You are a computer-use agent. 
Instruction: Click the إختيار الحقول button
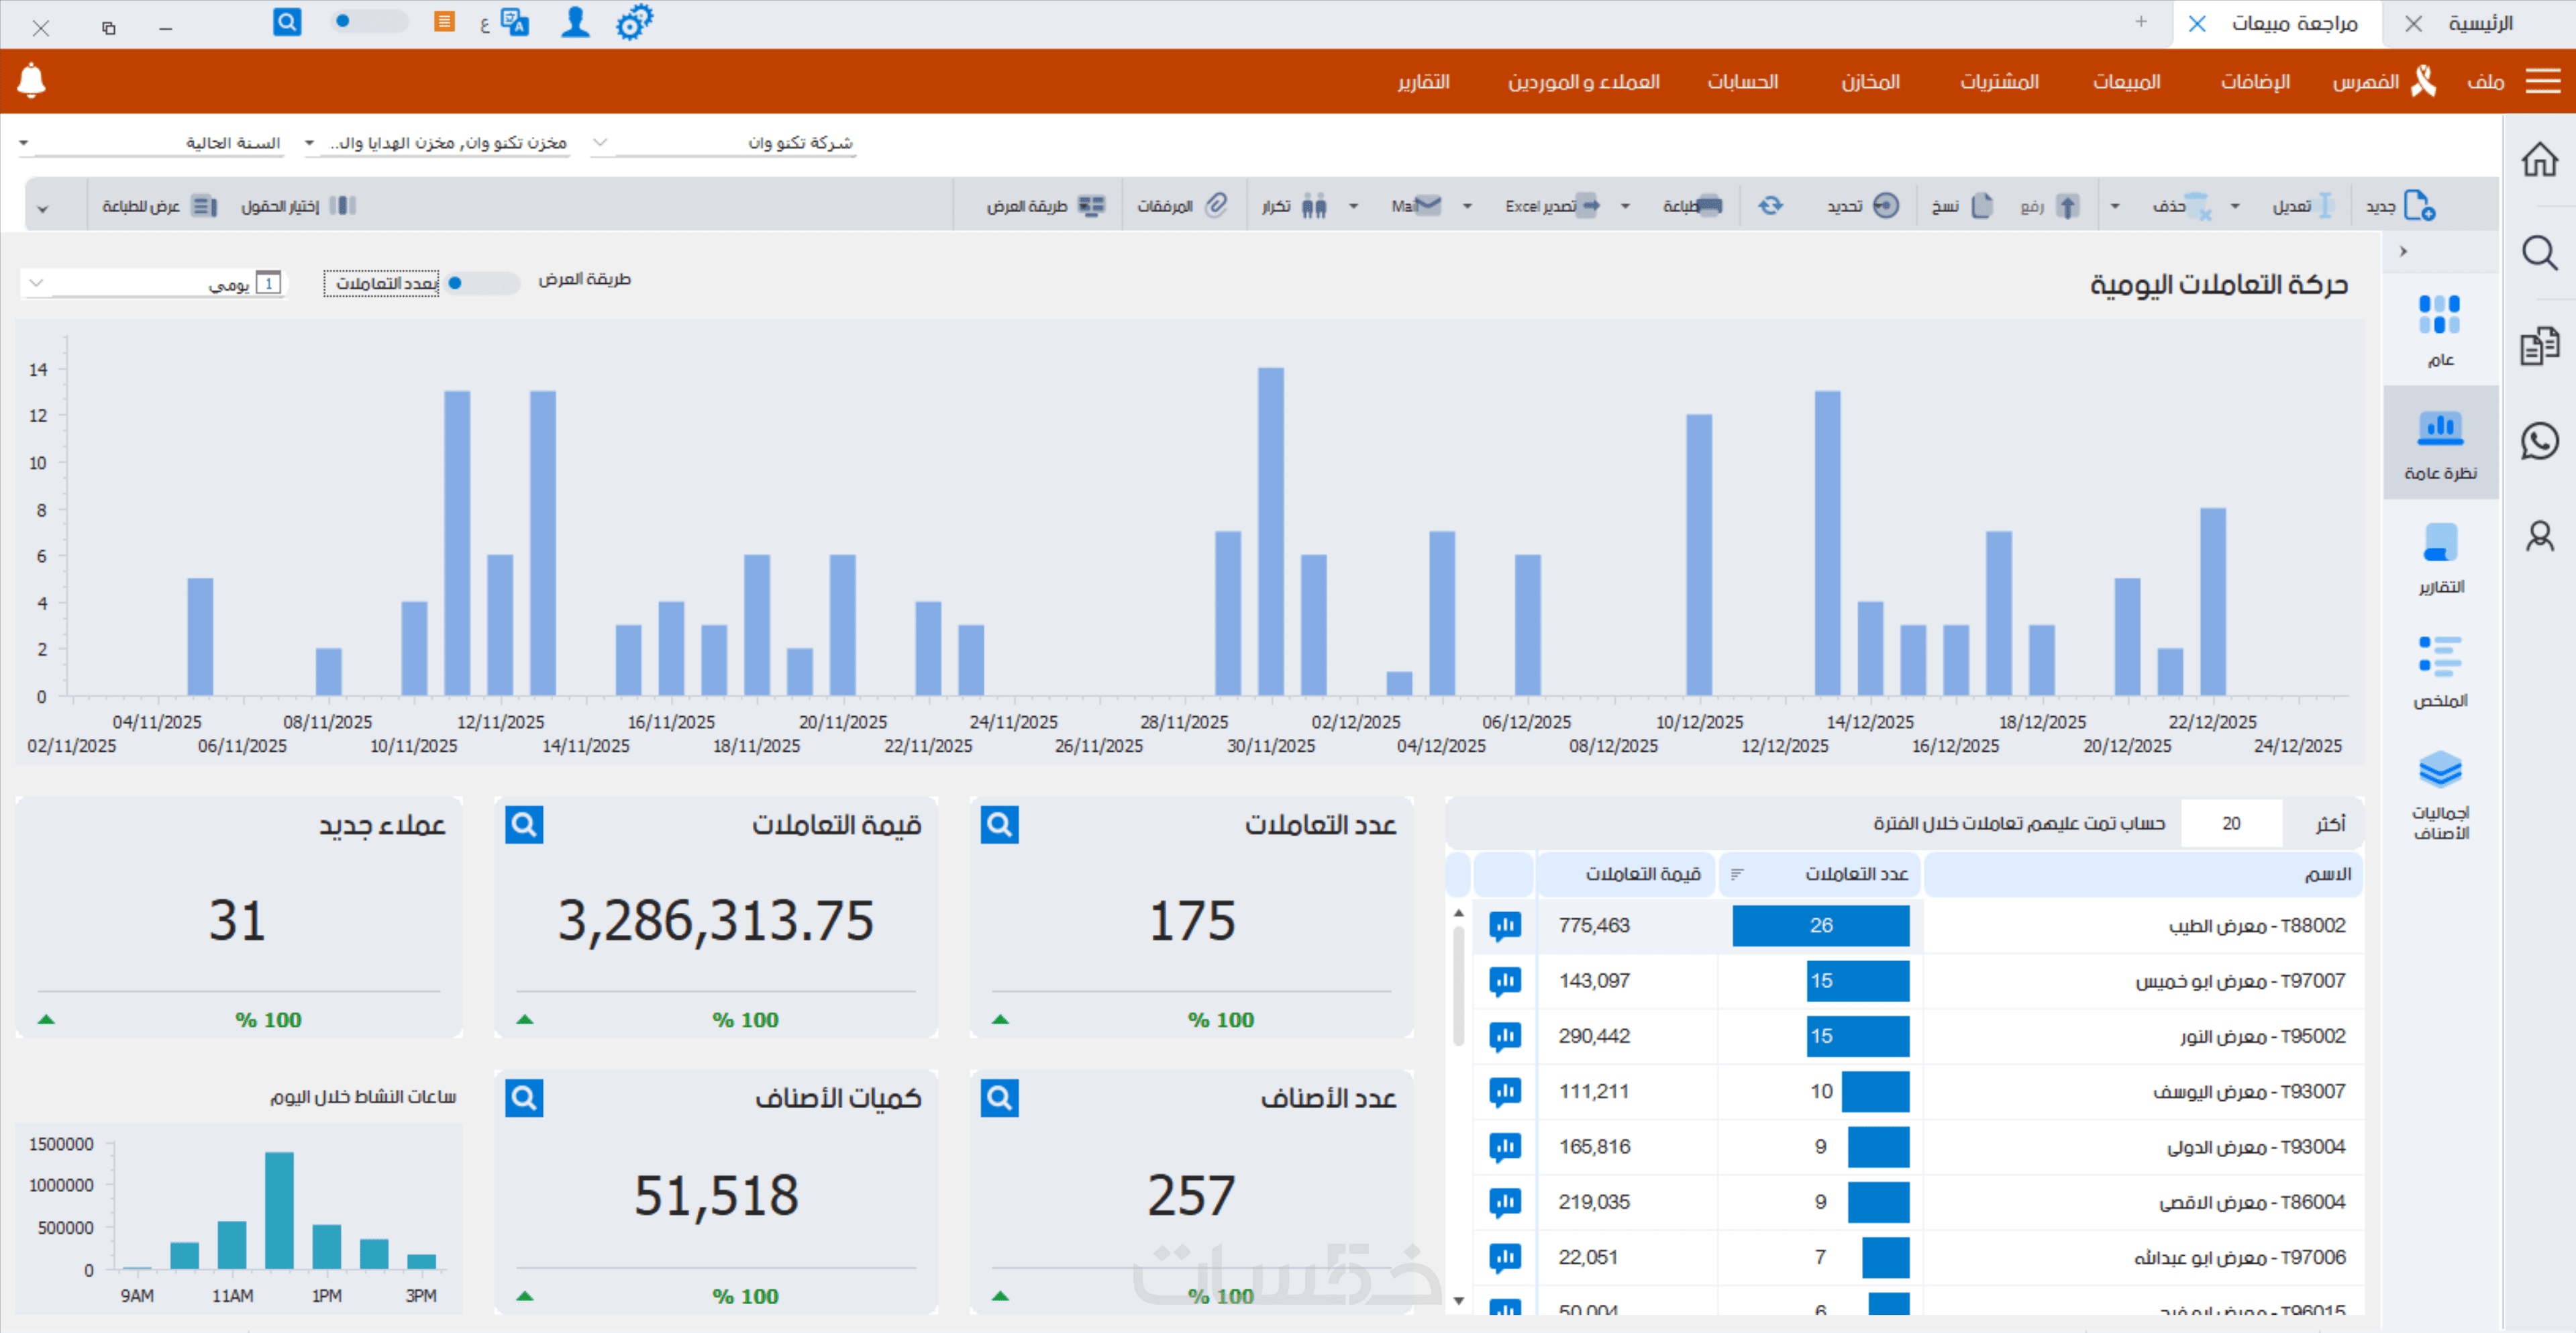pos(298,206)
